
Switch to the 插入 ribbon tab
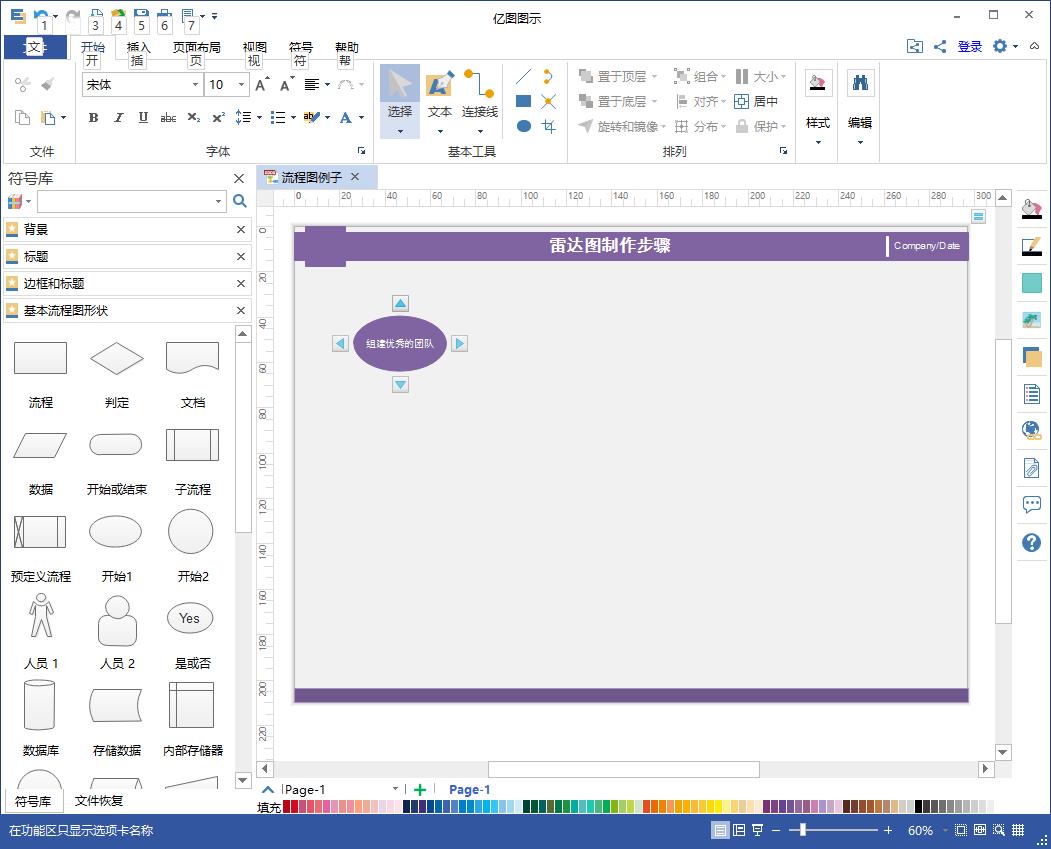[x=139, y=47]
